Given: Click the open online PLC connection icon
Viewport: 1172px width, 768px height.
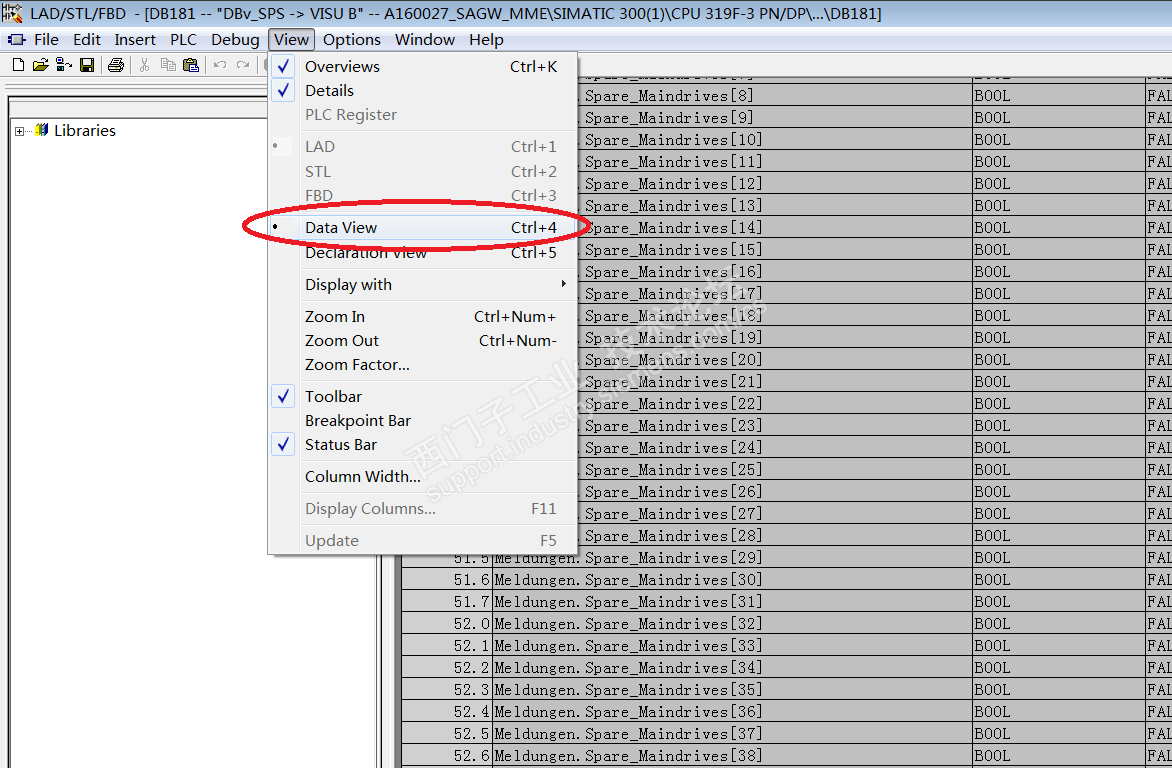Looking at the screenshot, I should 64,65.
